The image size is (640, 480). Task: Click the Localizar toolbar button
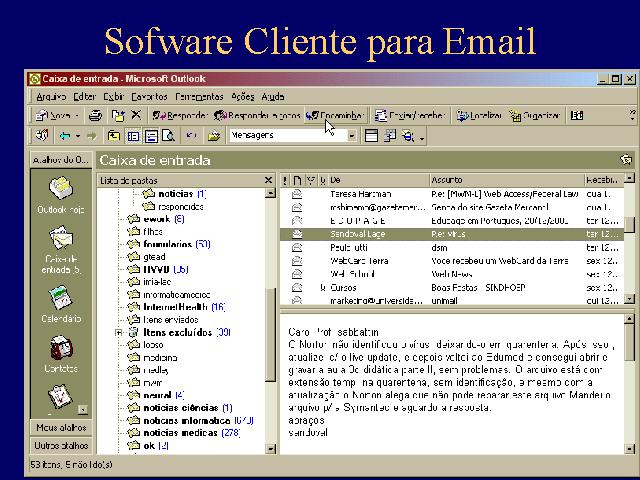click(479, 116)
